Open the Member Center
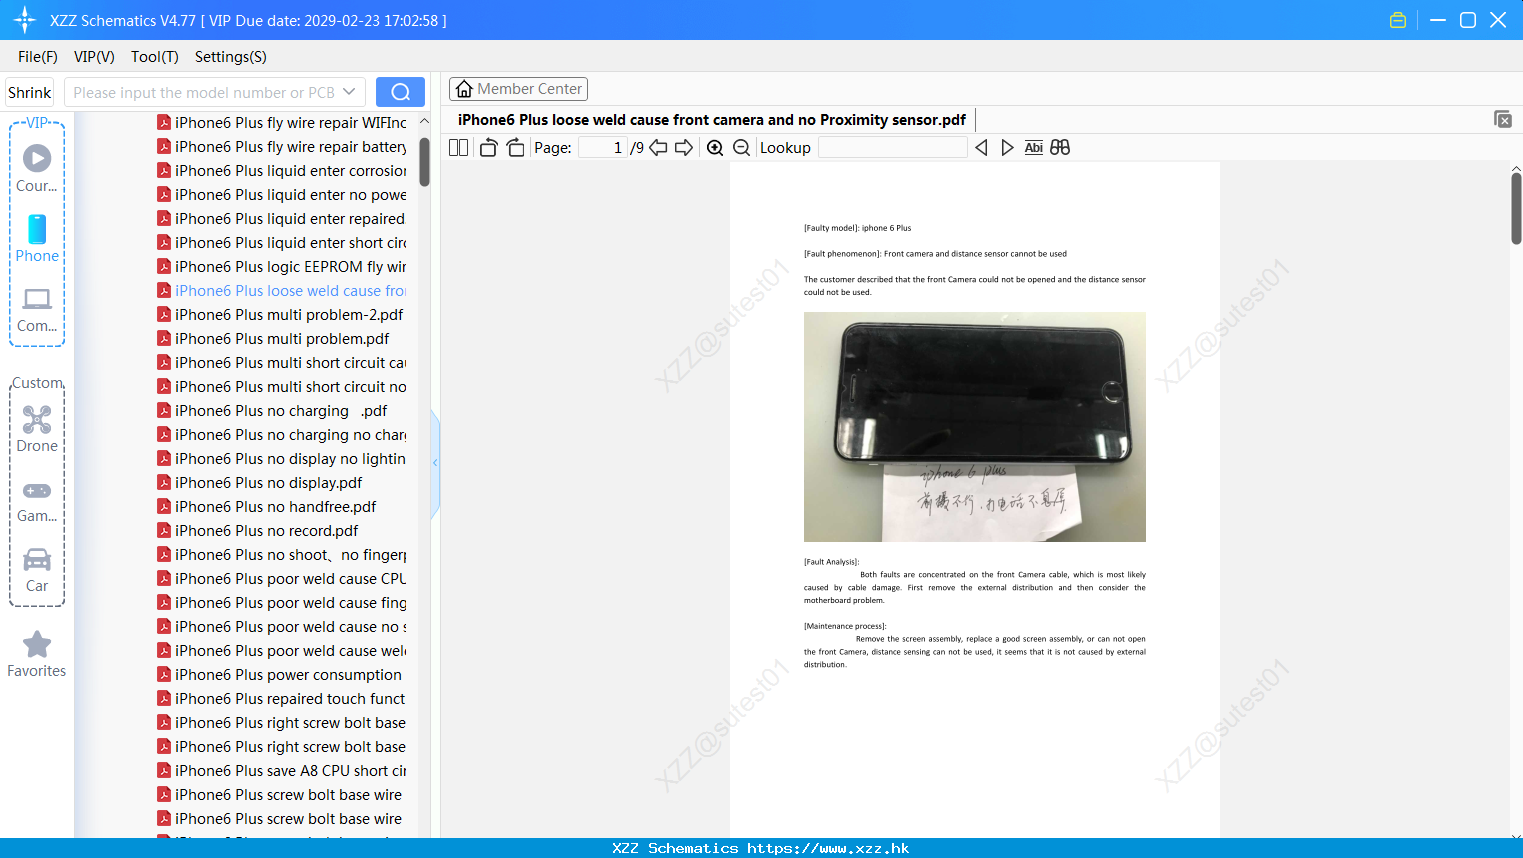This screenshot has height=858, width=1523. tap(518, 89)
